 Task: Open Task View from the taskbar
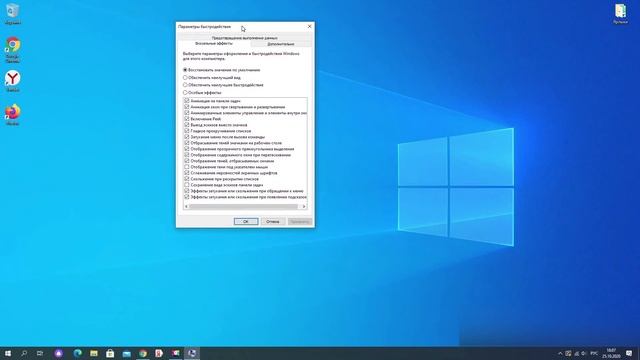pyautogui.click(x=40, y=353)
